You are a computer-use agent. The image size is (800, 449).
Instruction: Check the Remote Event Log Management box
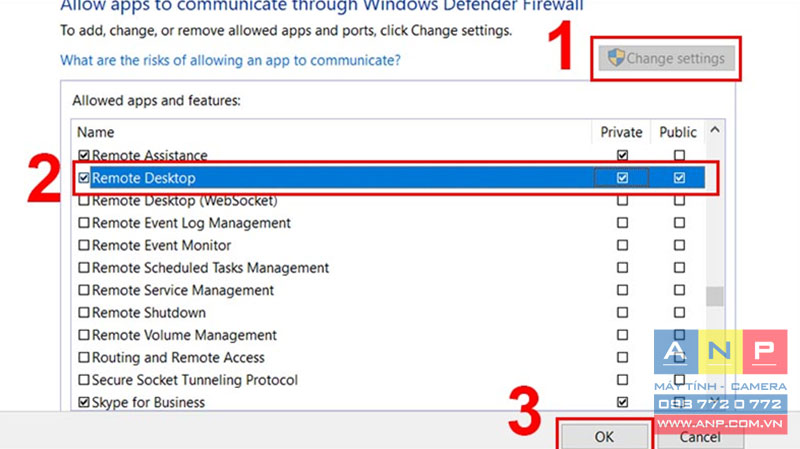click(84, 223)
